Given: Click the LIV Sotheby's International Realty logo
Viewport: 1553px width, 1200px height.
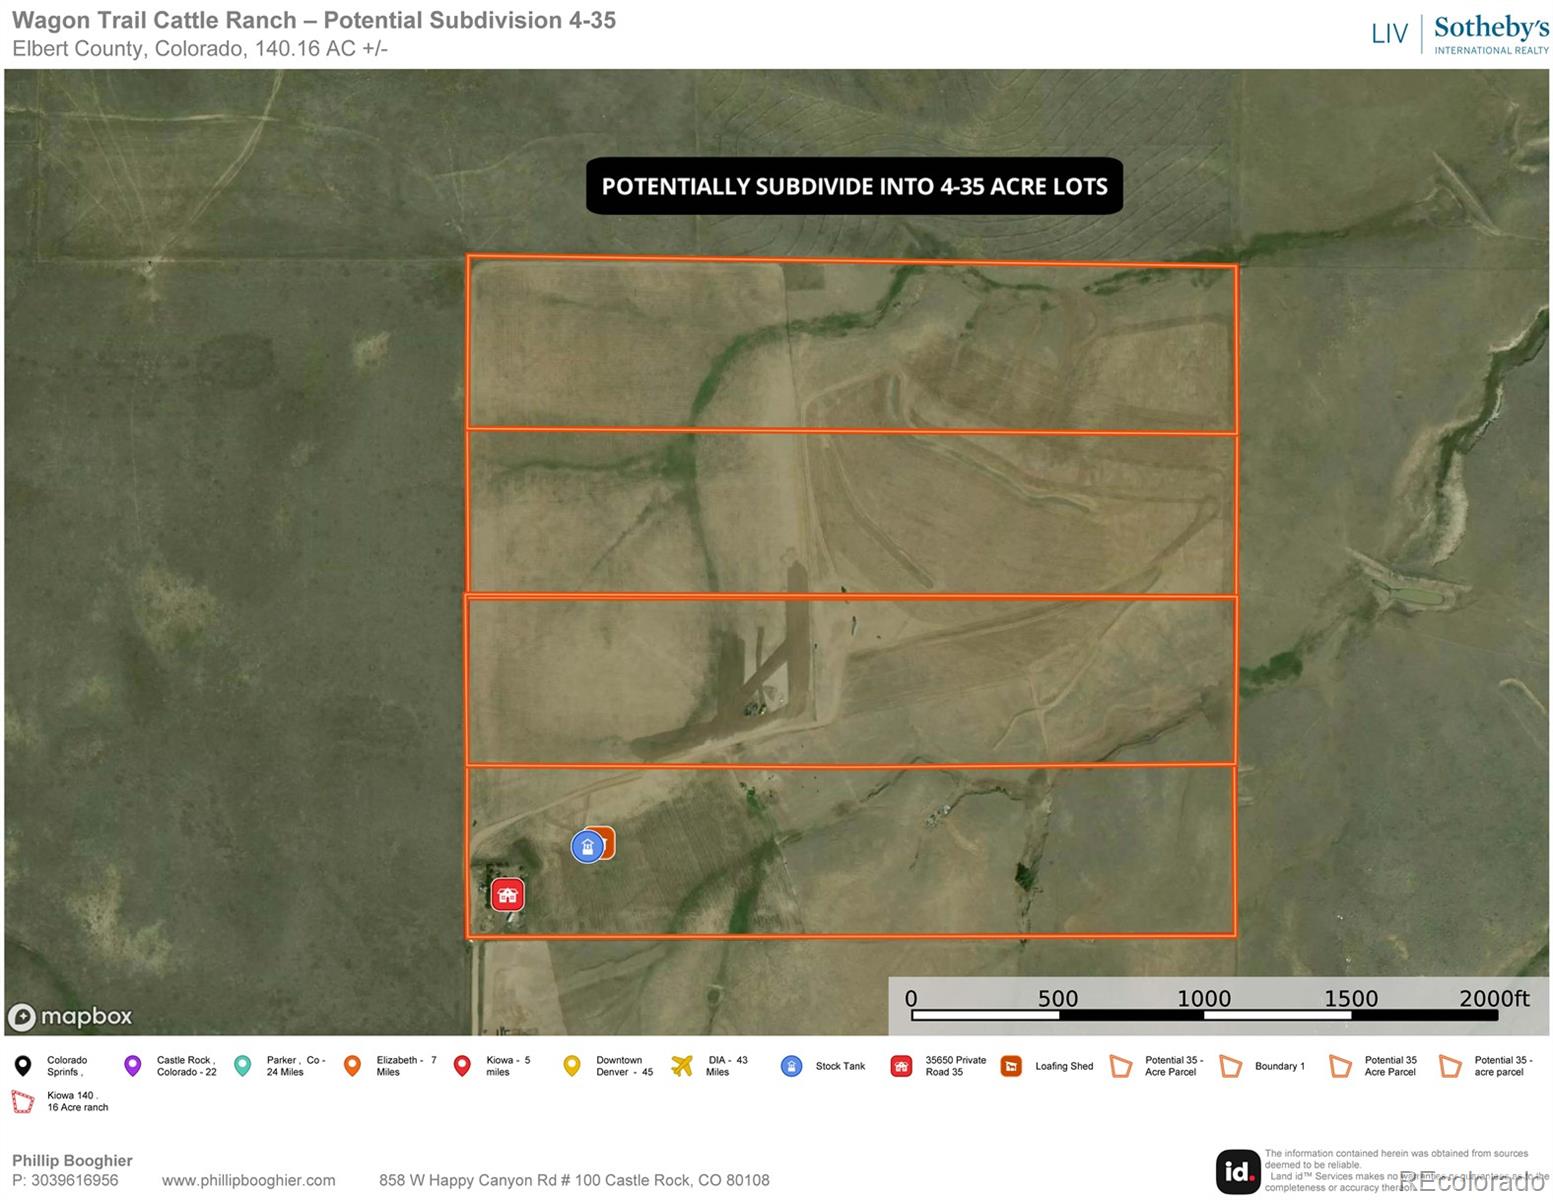Looking at the screenshot, I should [1460, 34].
